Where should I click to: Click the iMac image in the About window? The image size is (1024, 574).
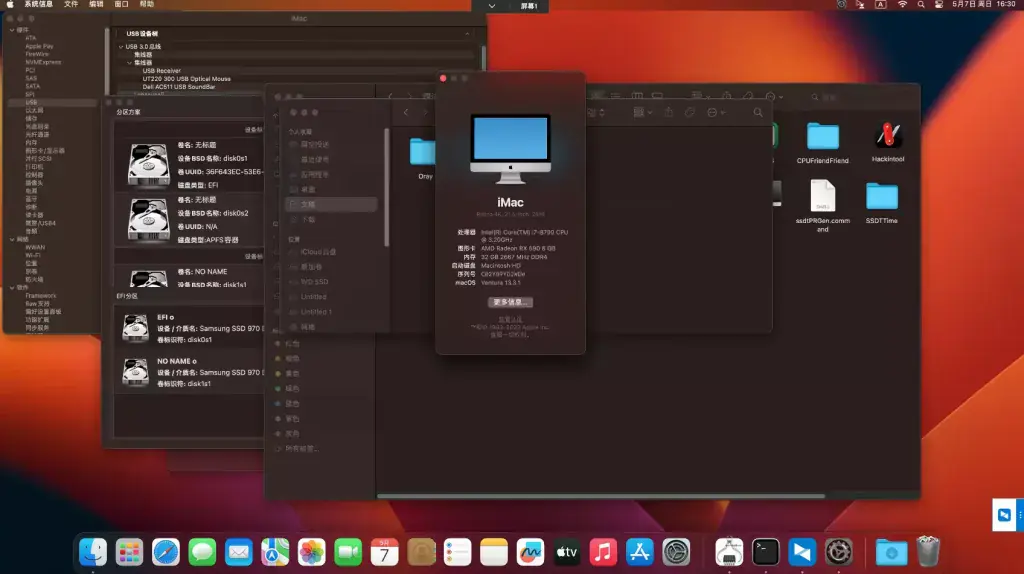click(510, 149)
